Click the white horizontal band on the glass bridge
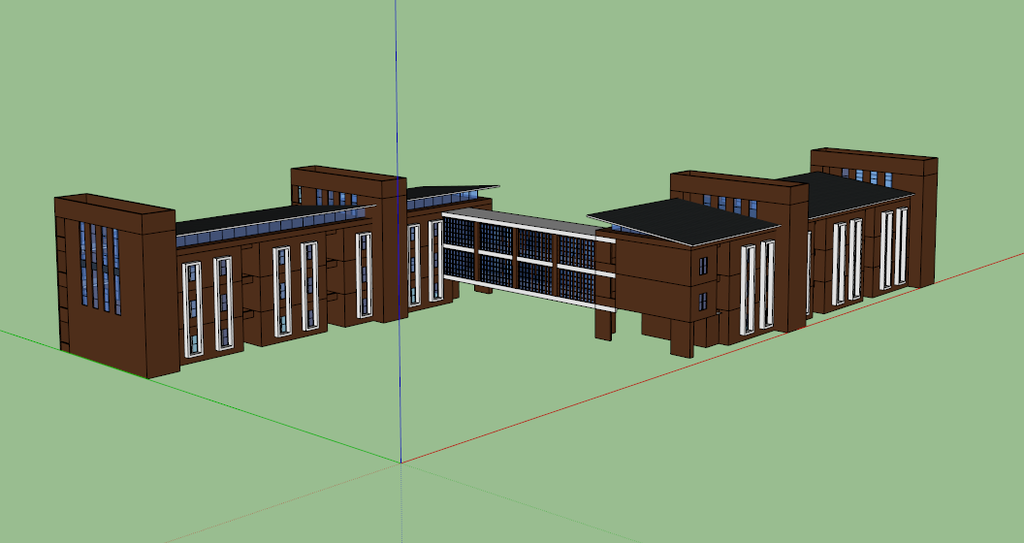 coord(520,256)
